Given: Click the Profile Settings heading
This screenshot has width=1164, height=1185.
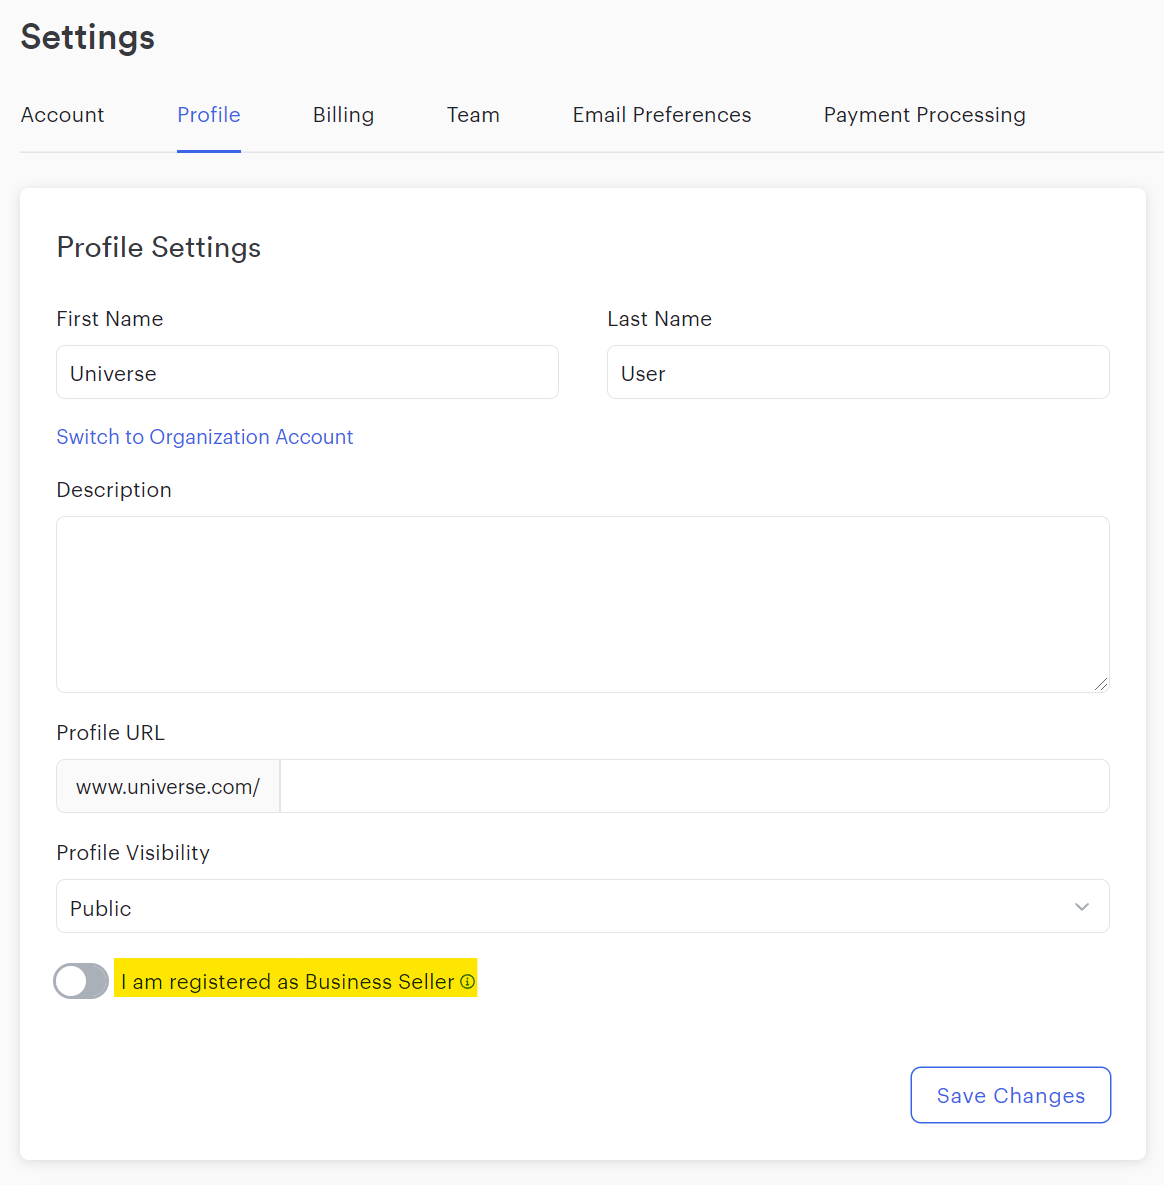Looking at the screenshot, I should click(x=159, y=248).
